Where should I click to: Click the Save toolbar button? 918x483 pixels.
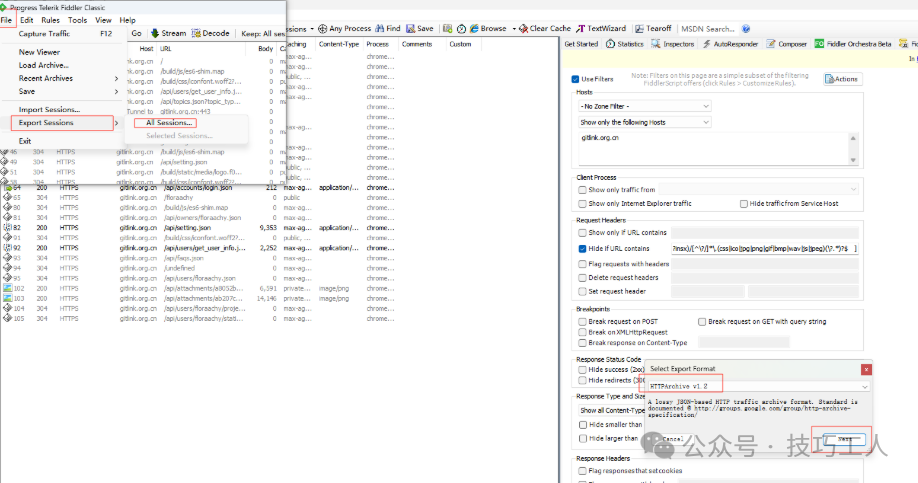pyautogui.click(x=420, y=28)
